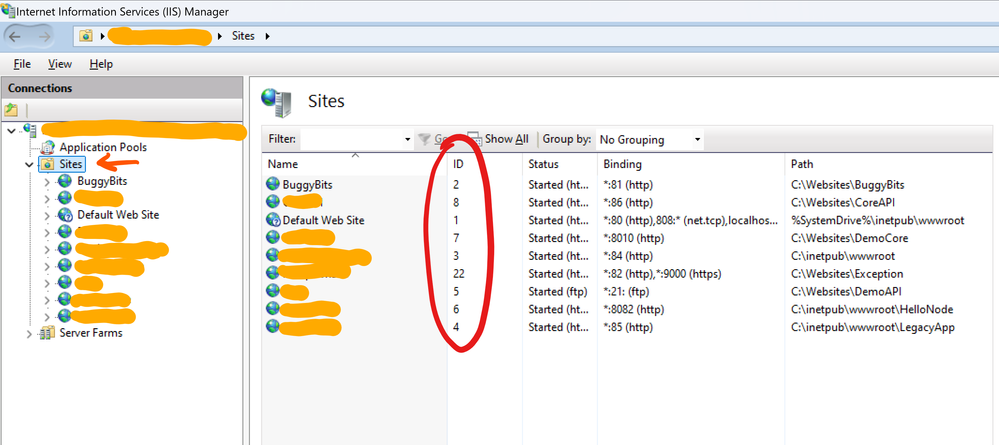999x445 pixels.
Task: Sort sites by the Name column header
Action: (282, 164)
